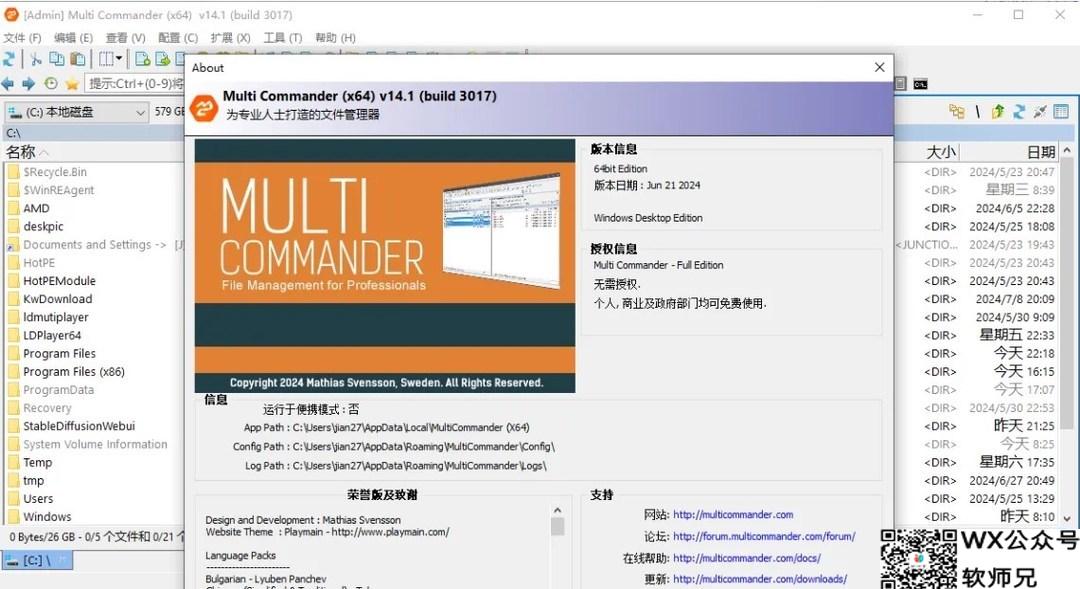Viewport: 1080px width, 589px height.
Task: Click the refresh icon in the main toolbar
Action: click(9, 59)
